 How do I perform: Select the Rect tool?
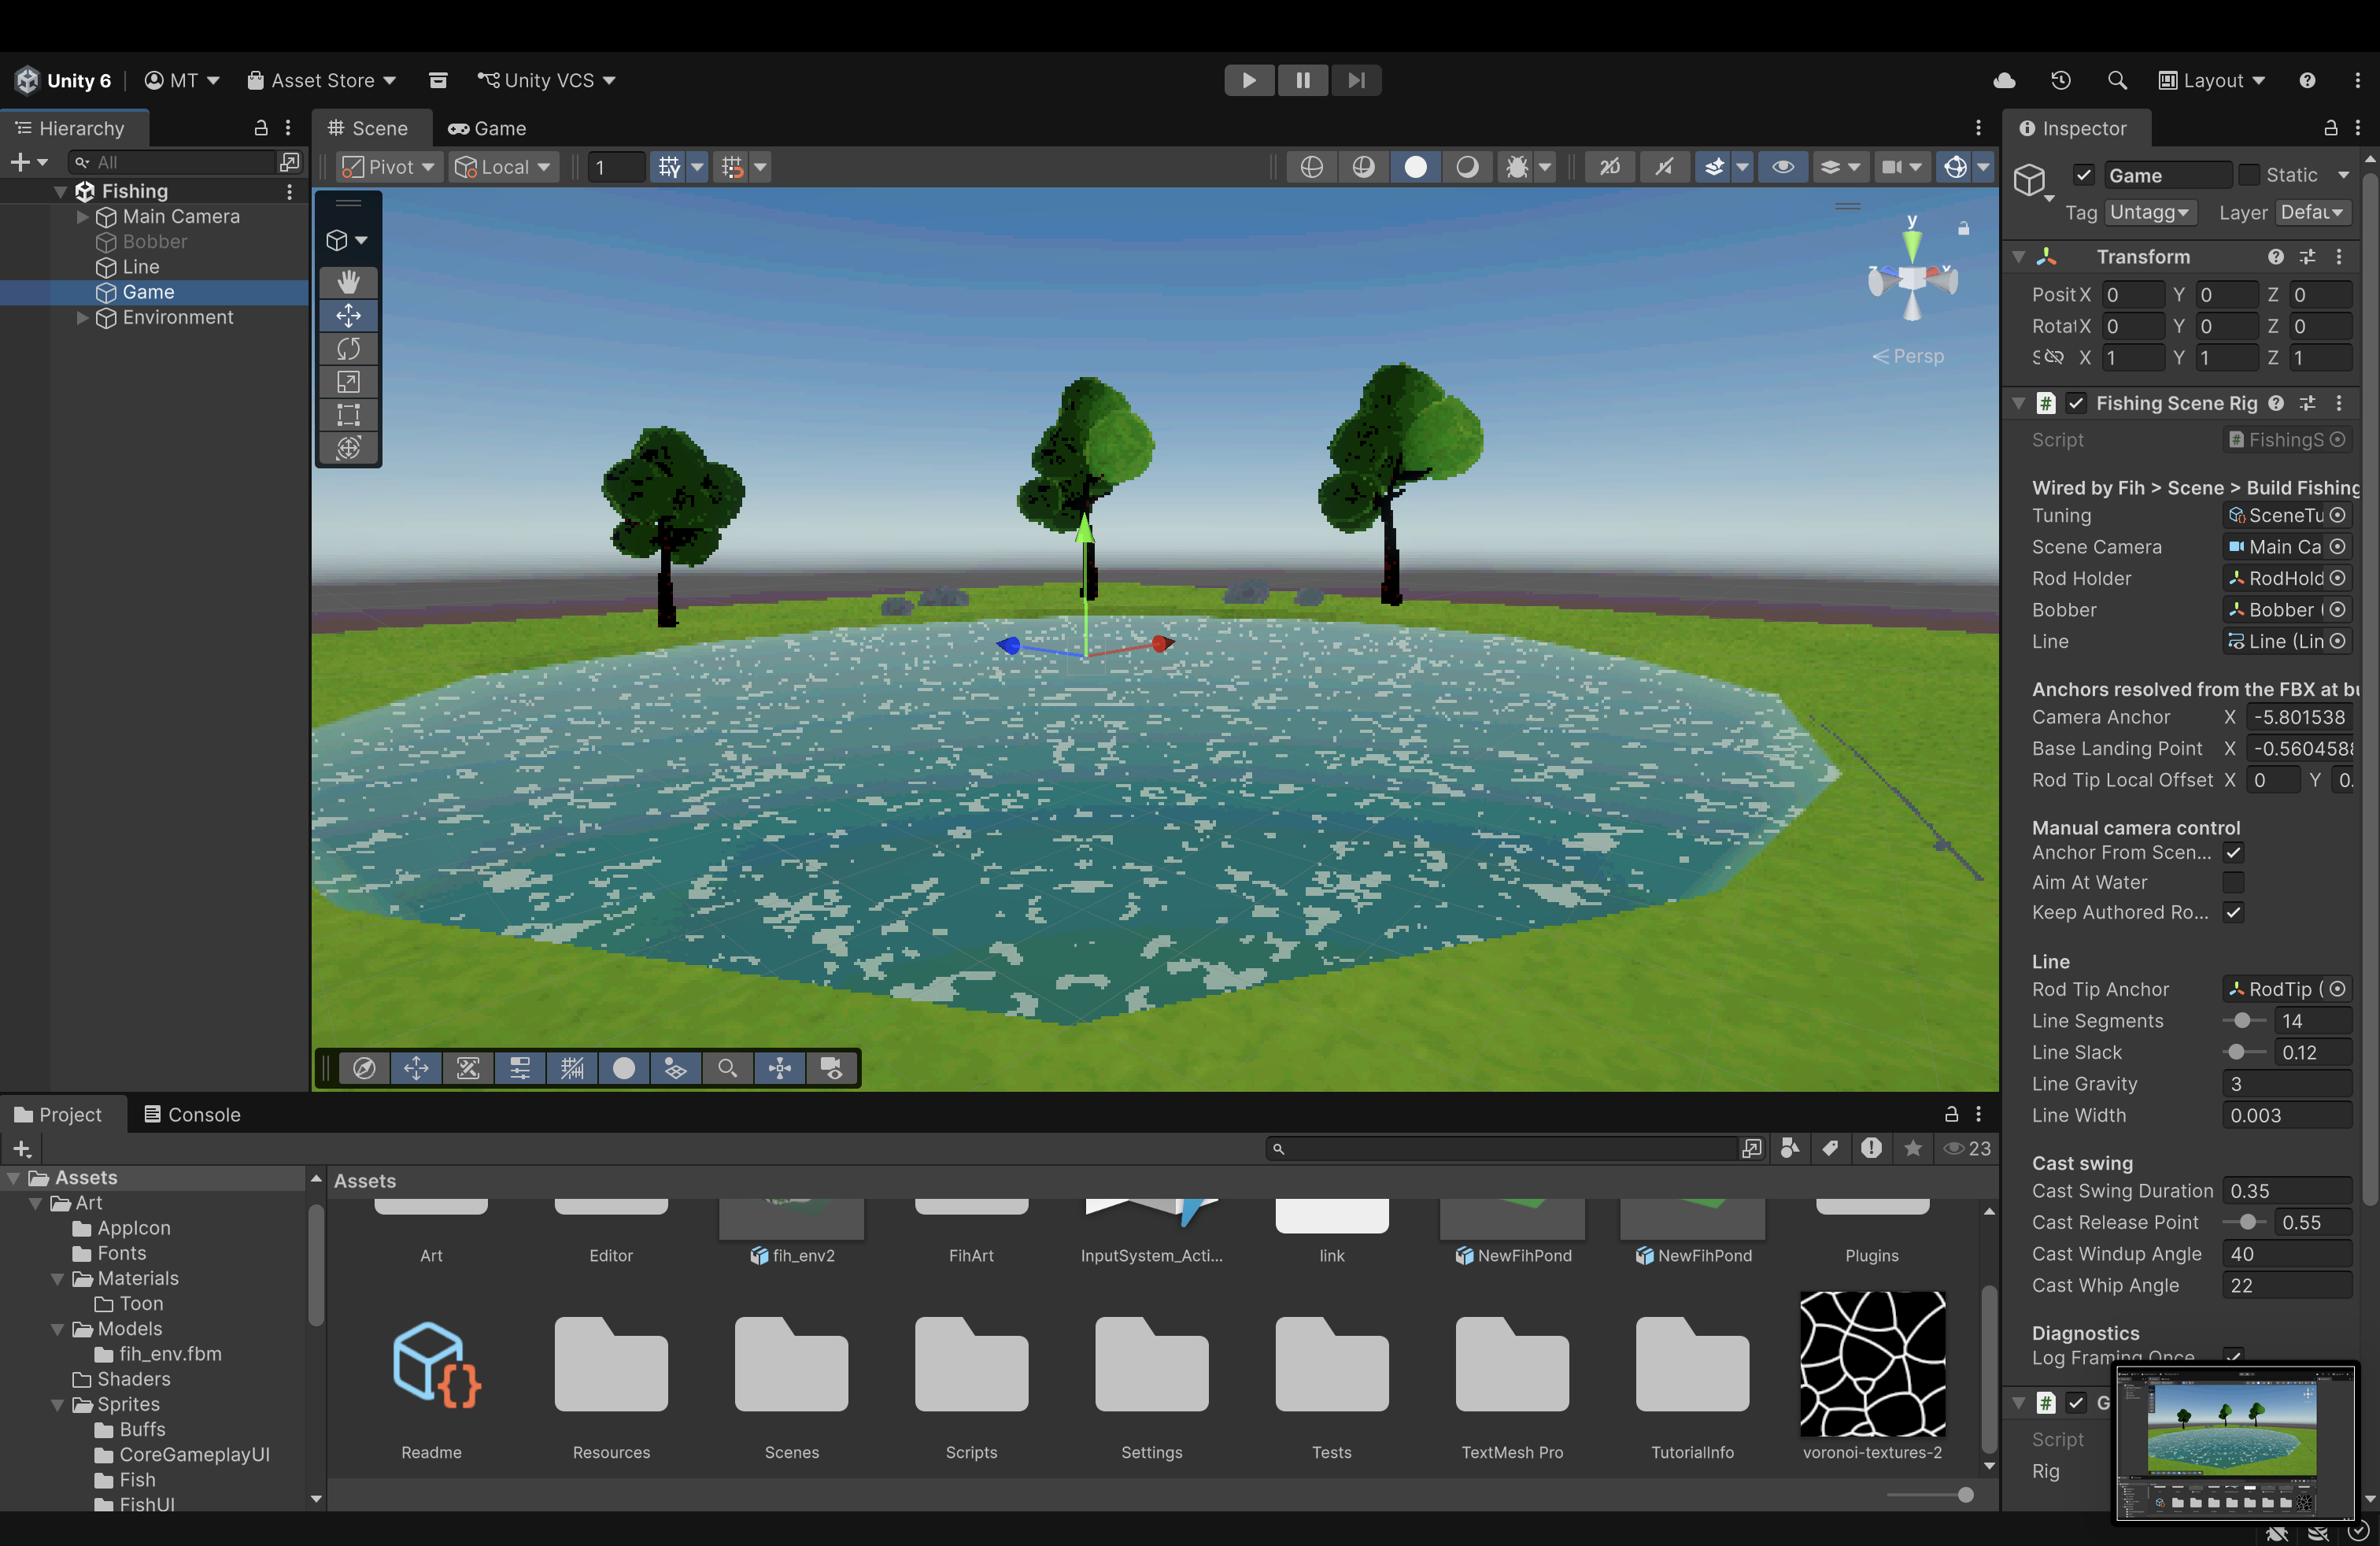pyautogui.click(x=348, y=414)
